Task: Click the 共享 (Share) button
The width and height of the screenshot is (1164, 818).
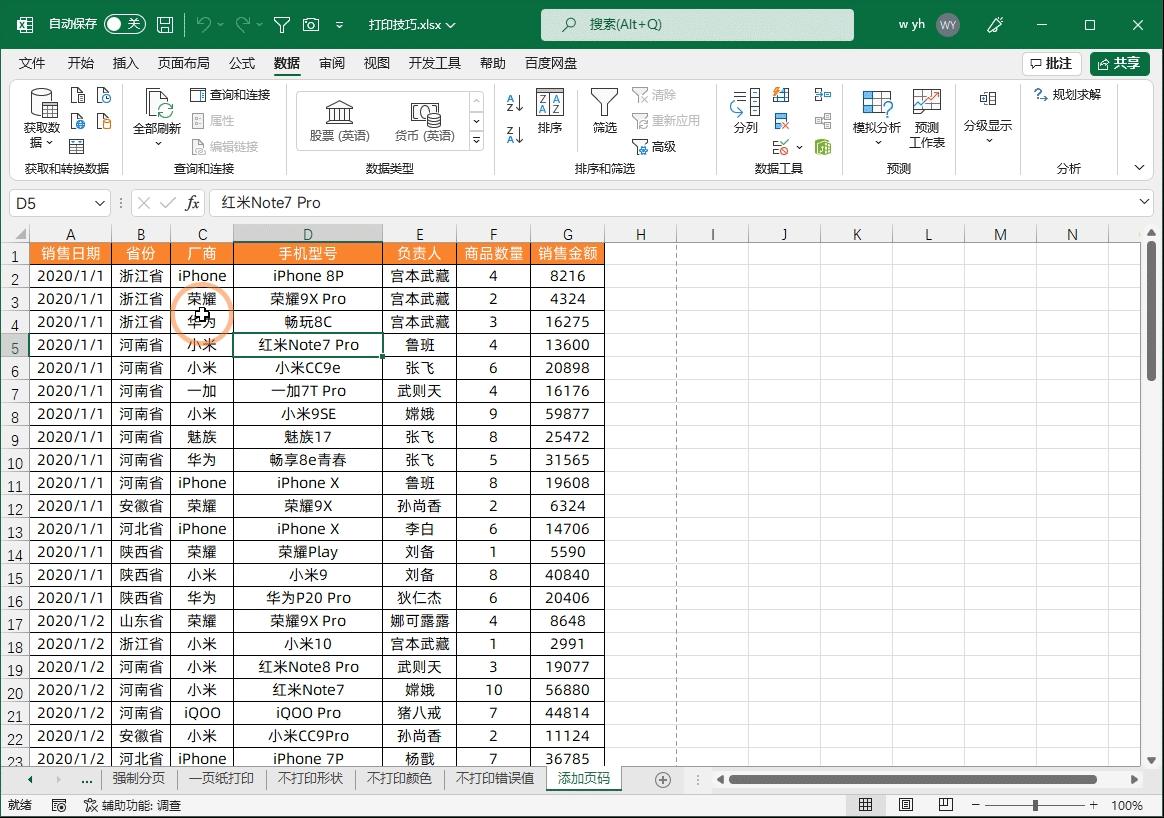Action: 1118,63
